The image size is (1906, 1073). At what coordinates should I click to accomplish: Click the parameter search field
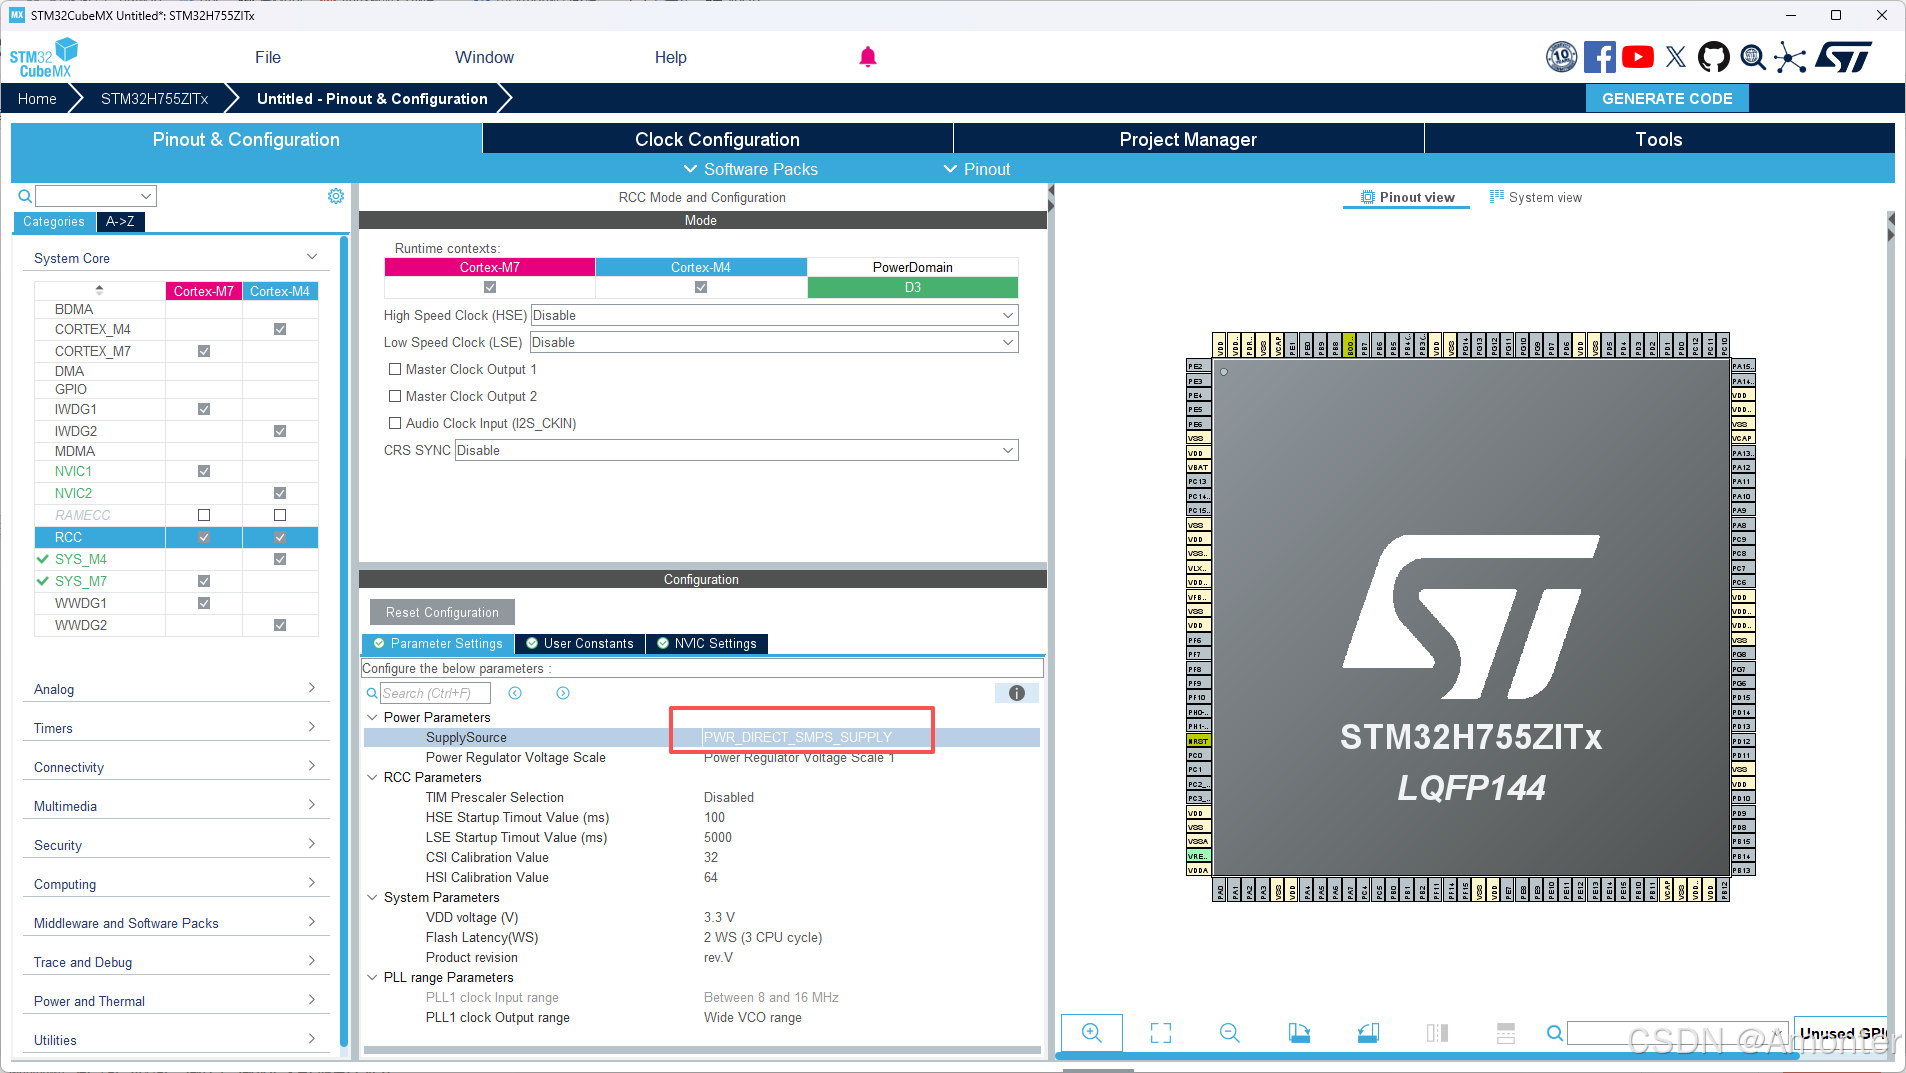(x=435, y=692)
